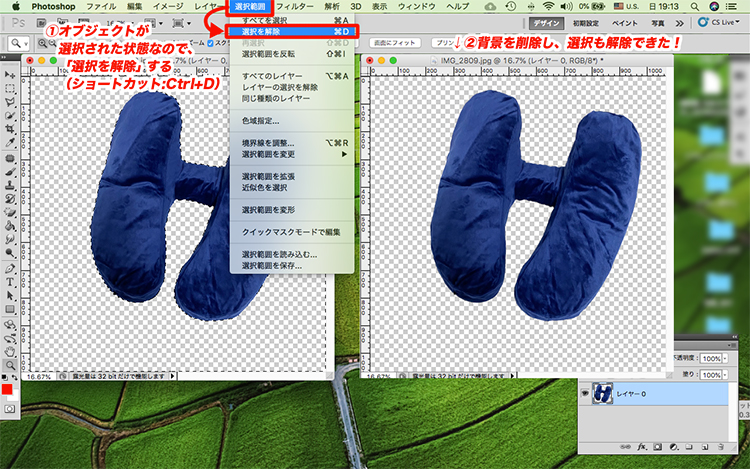Select the Spot Healing Brush tool

(x=10, y=158)
